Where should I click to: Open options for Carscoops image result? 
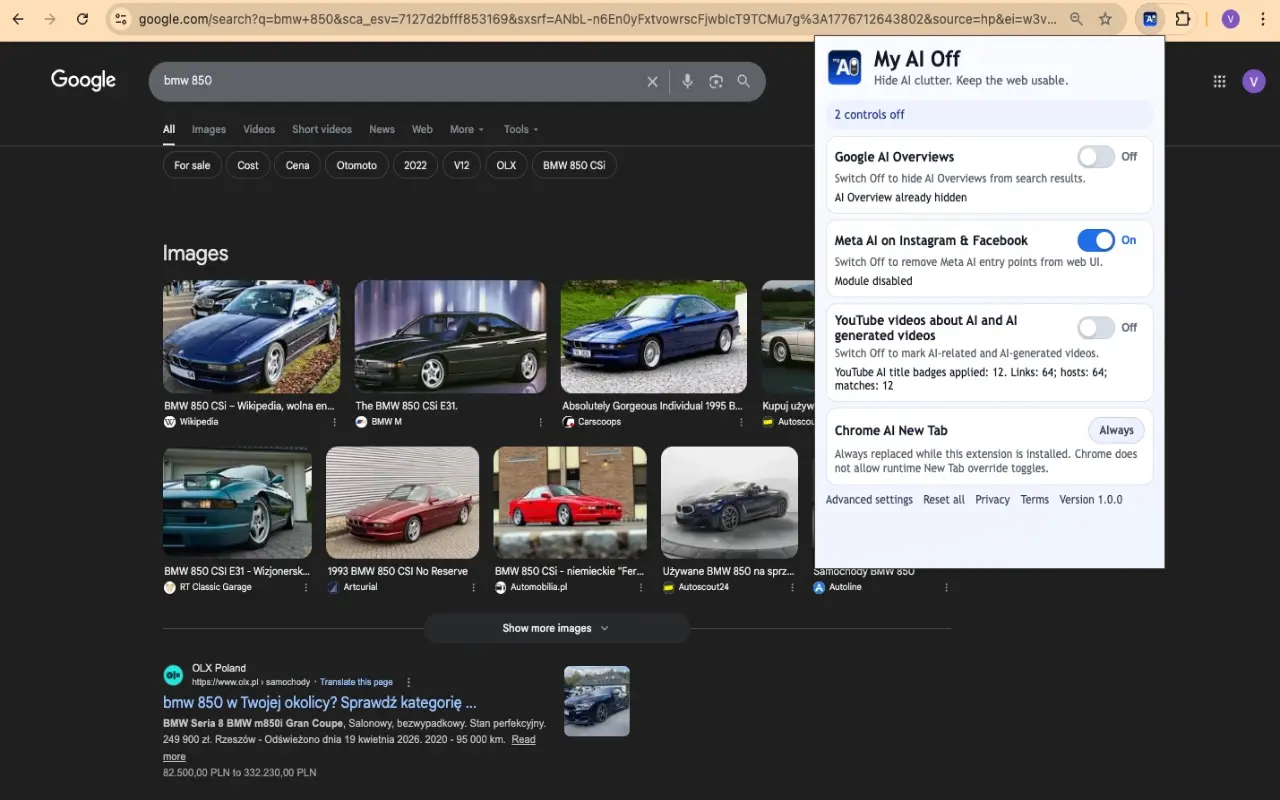point(741,422)
